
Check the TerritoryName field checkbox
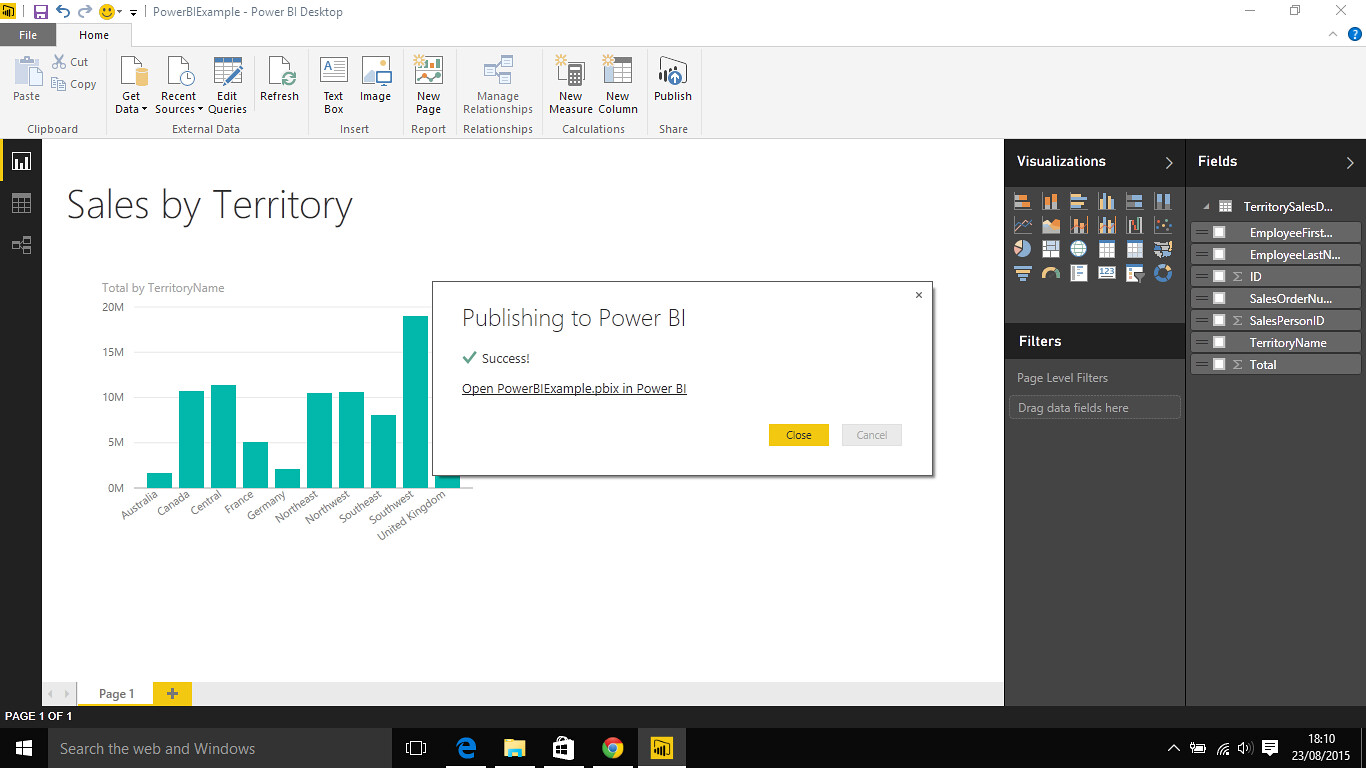(x=1219, y=342)
